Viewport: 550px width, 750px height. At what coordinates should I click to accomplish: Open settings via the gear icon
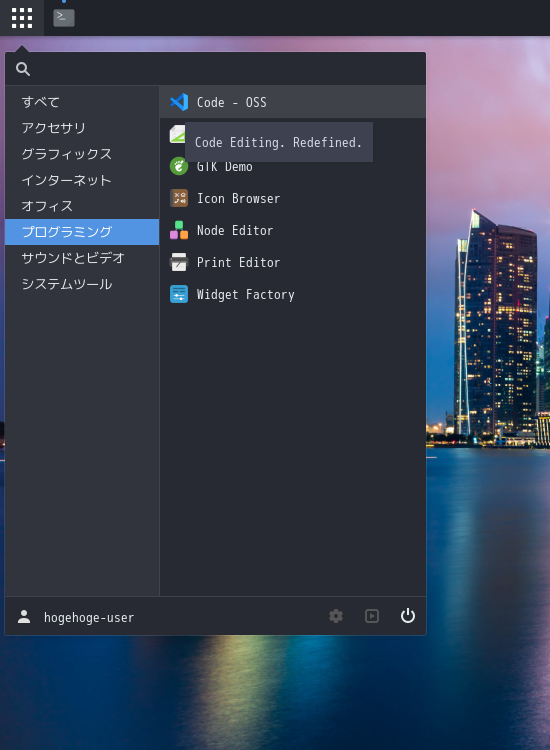pos(336,616)
